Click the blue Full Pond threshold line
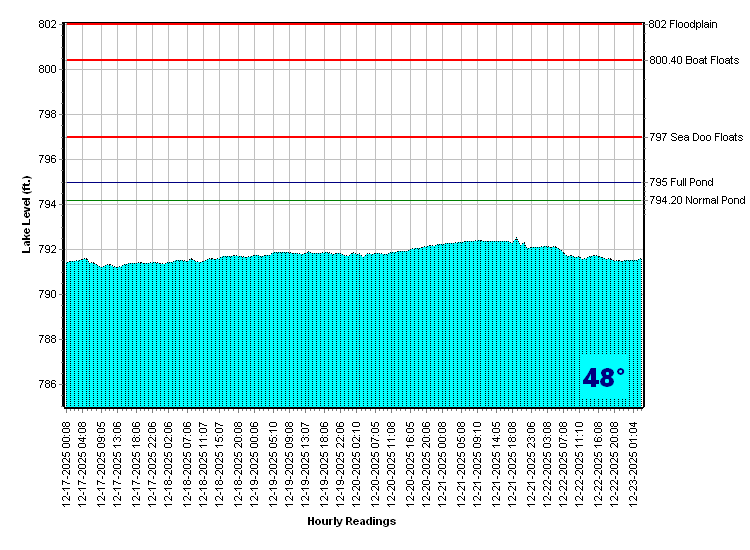 pos(350,183)
